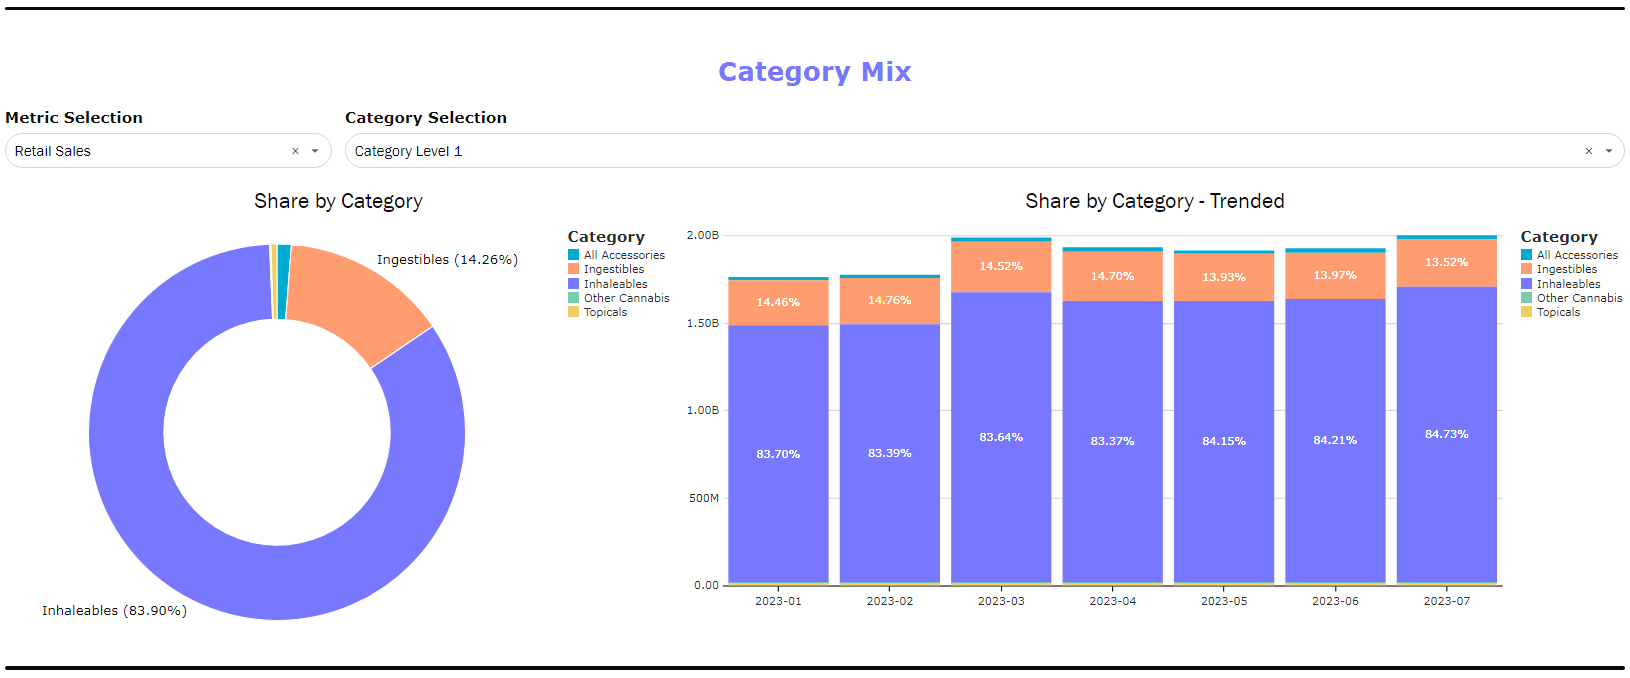Image resolution: width=1630 pixels, height=678 pixels.
Task: Clear the Retail Sales metric selection
Action: click(295, 151)
